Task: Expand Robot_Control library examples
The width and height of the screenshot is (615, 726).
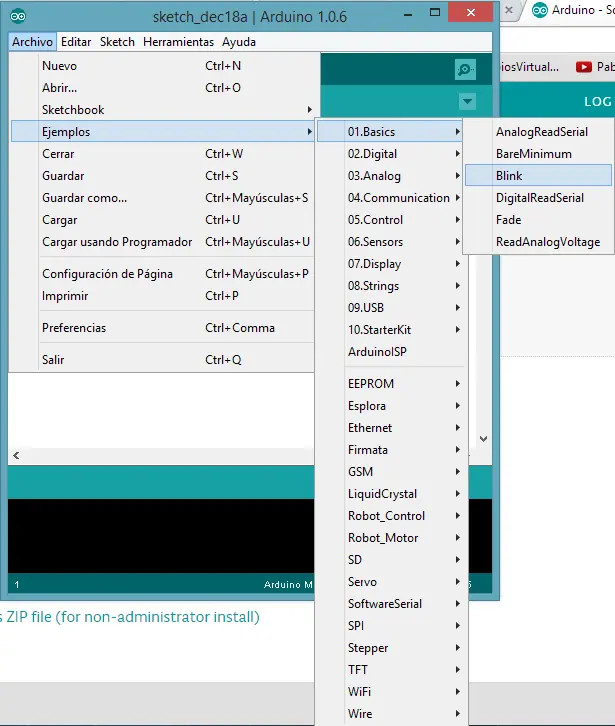Action: [x=390, y=516]
